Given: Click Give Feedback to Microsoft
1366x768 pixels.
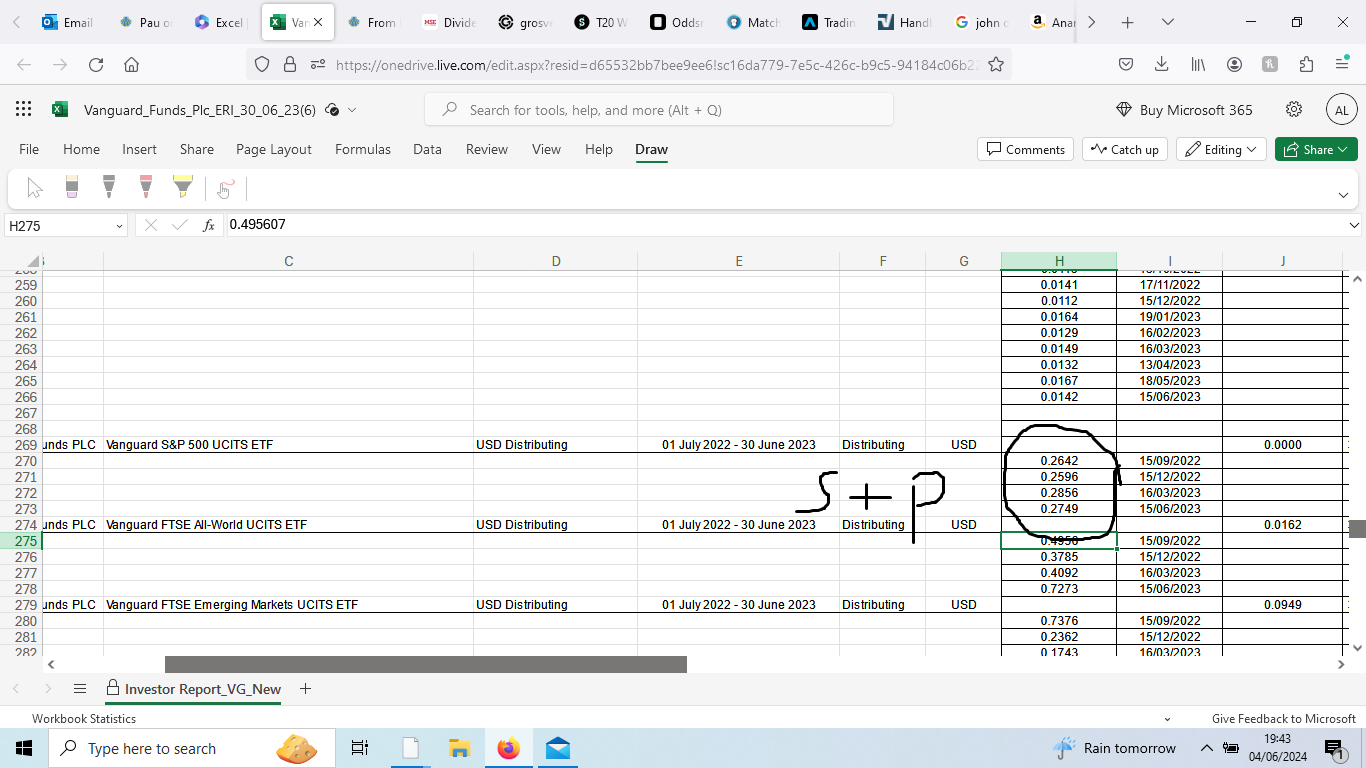Looking at the screenshot, I should coord(1284,719).
